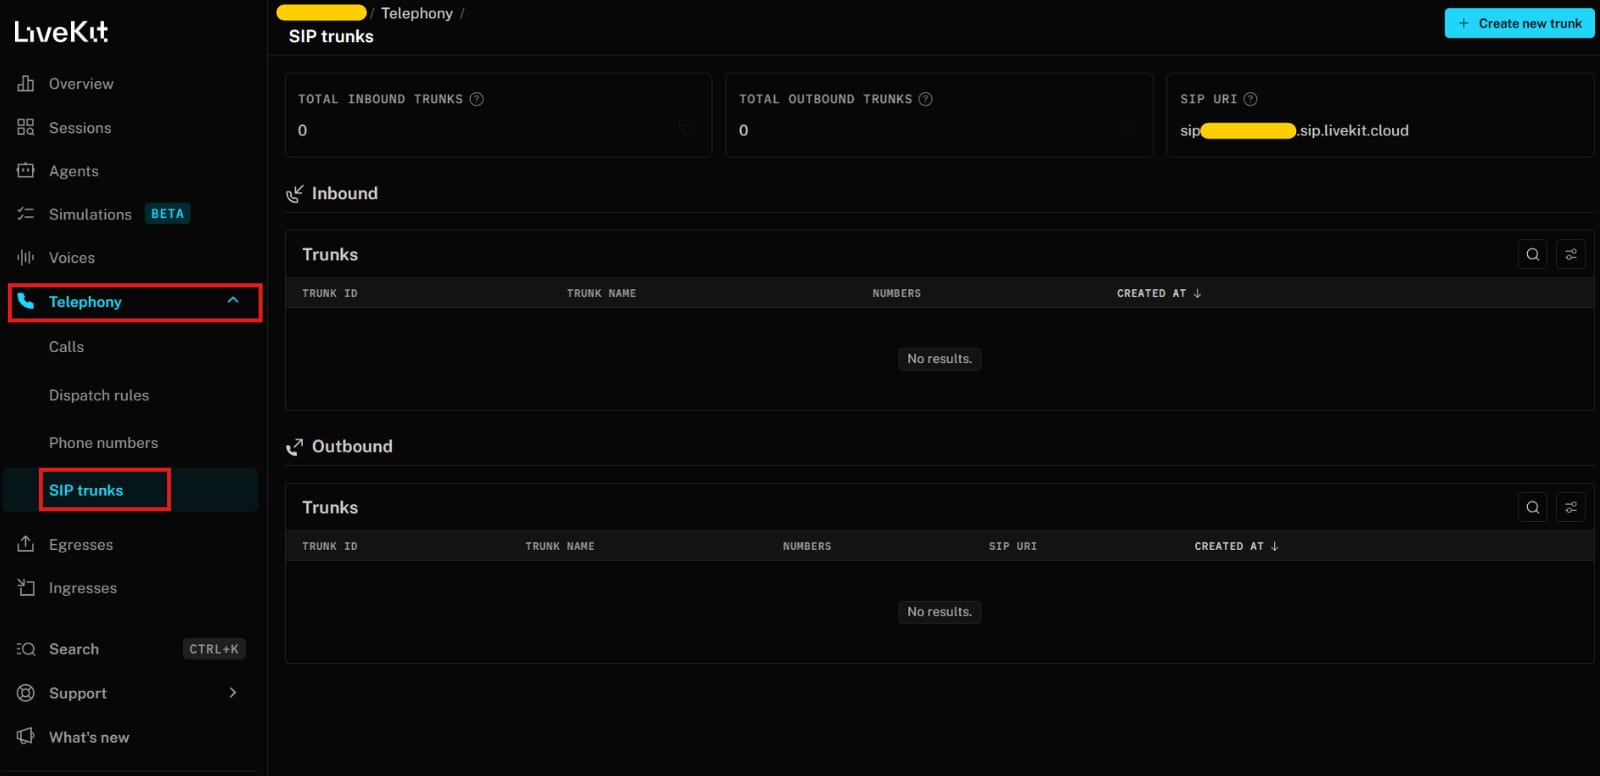Click the Ingresses icon
This screenshot has width=1600, height=776.
click(26, 588)
